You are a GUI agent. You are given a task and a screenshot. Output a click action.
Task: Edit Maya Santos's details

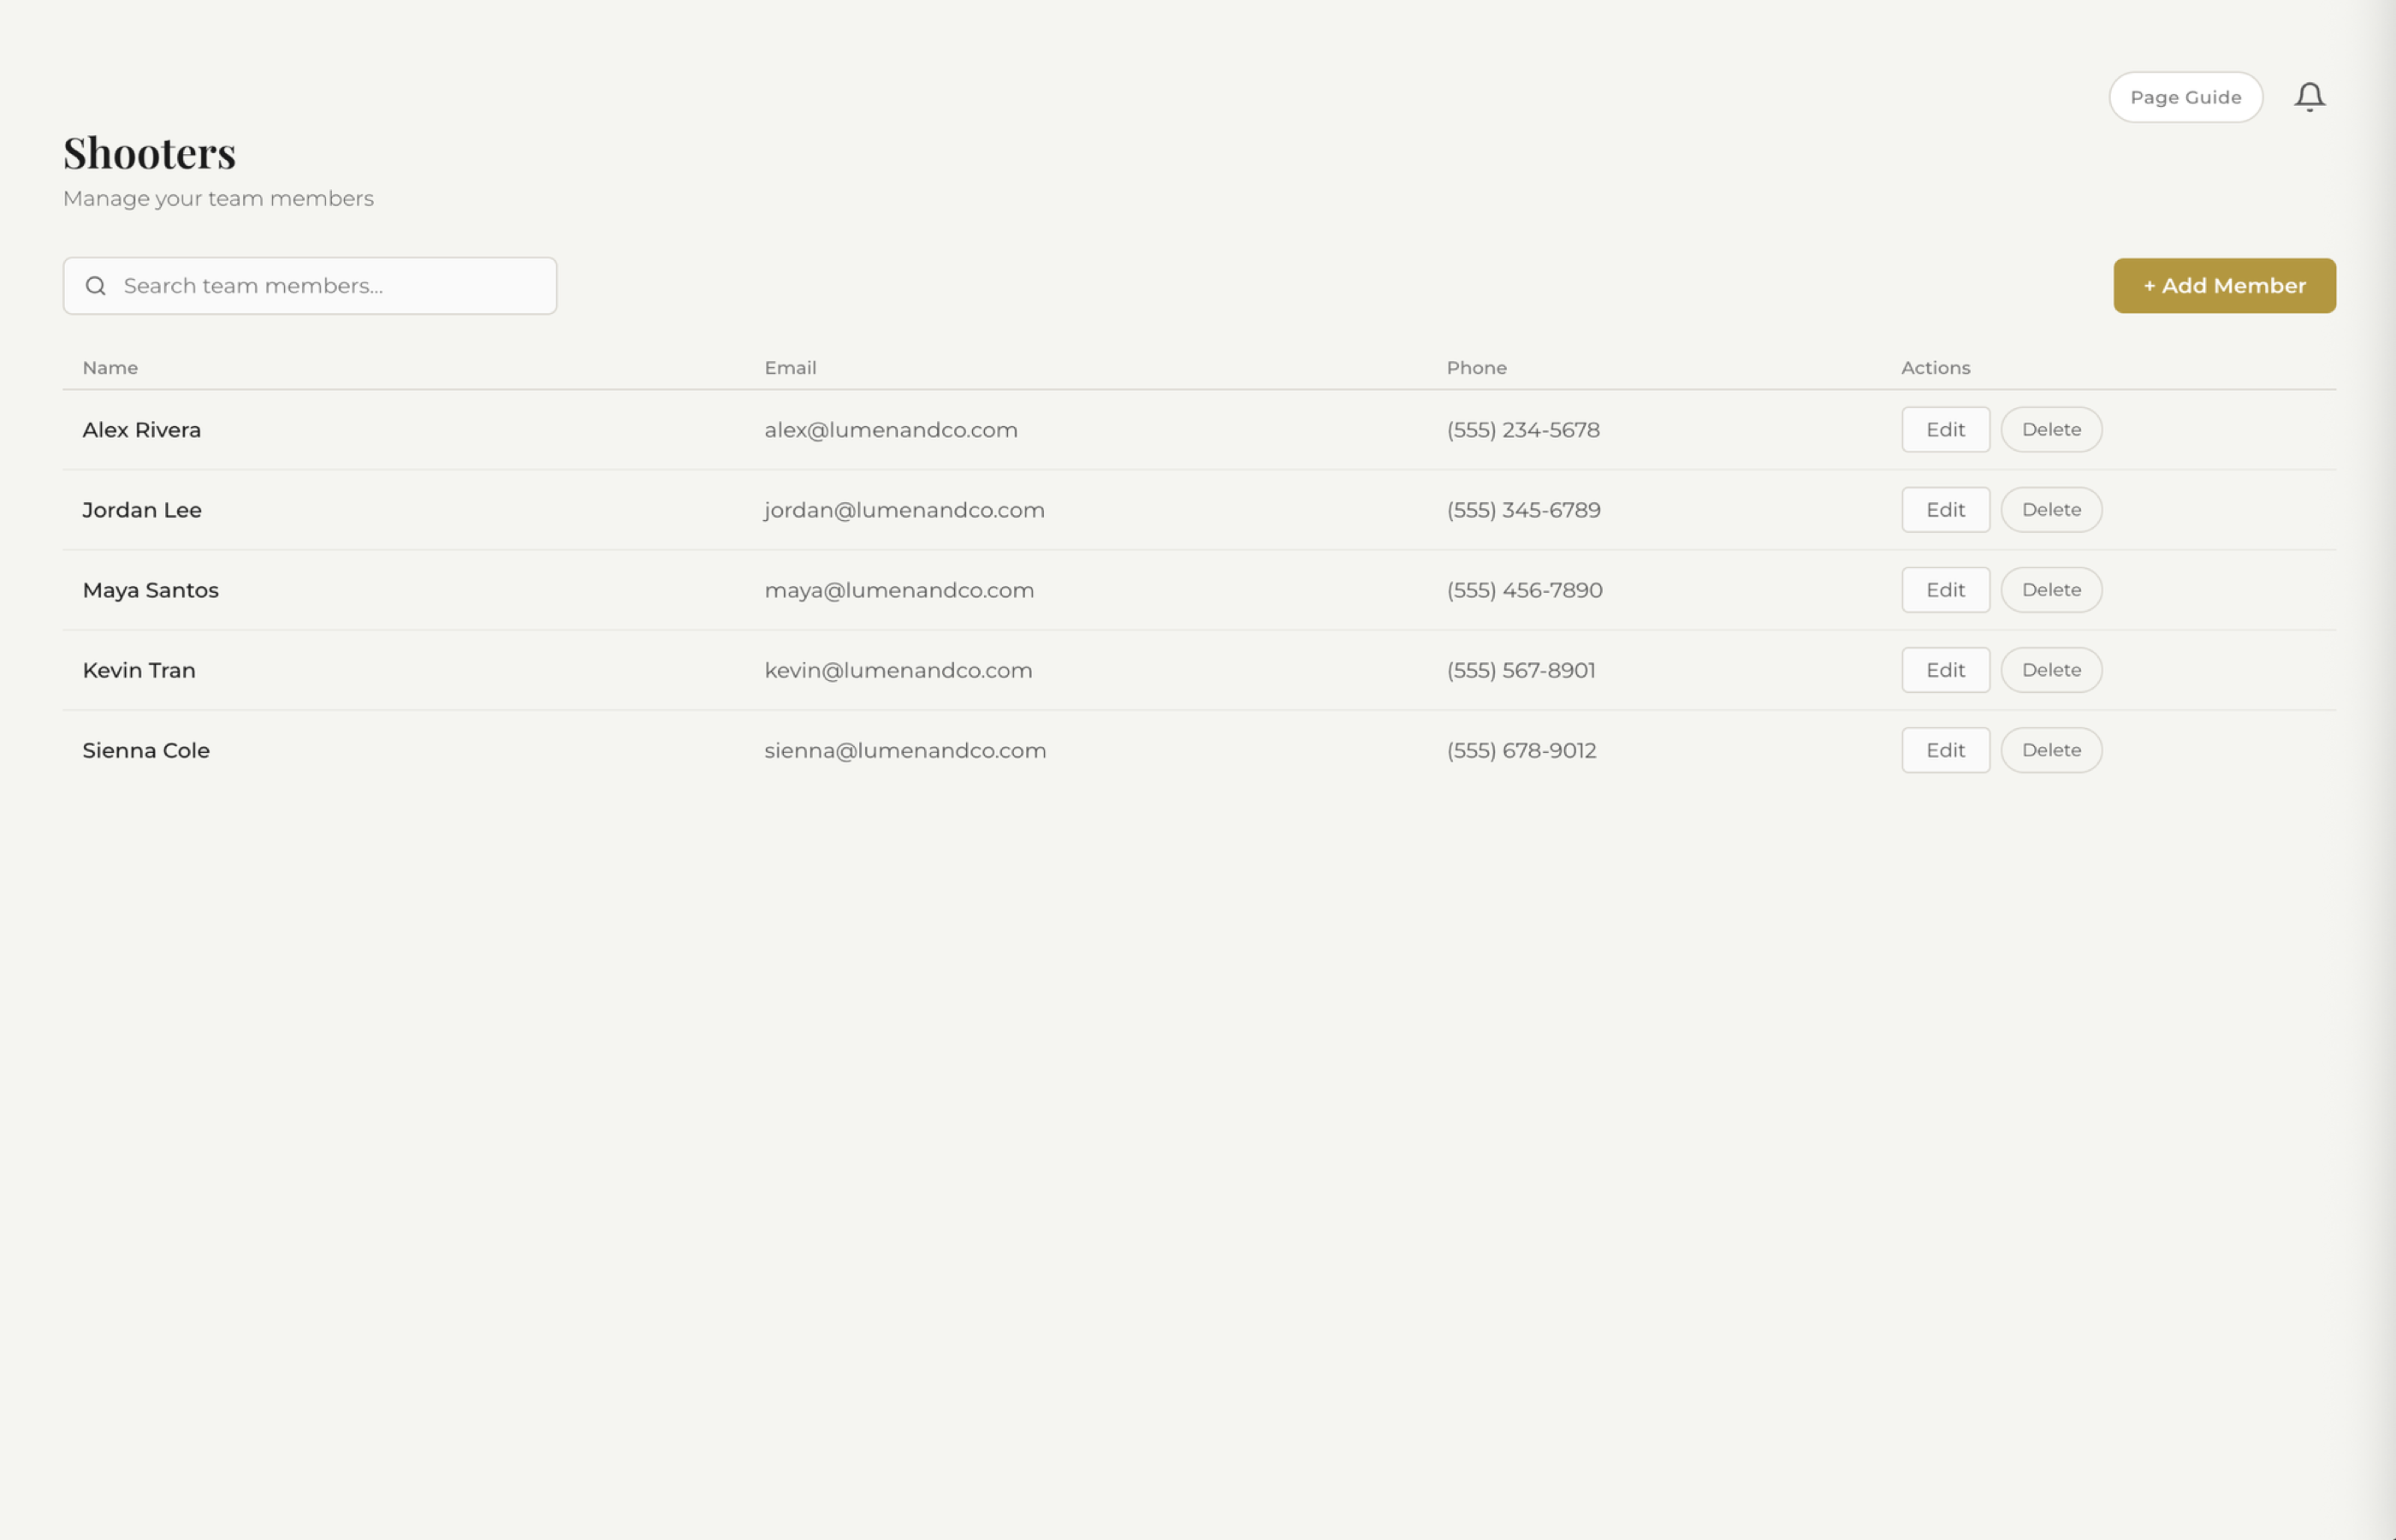click(1945, 589)
